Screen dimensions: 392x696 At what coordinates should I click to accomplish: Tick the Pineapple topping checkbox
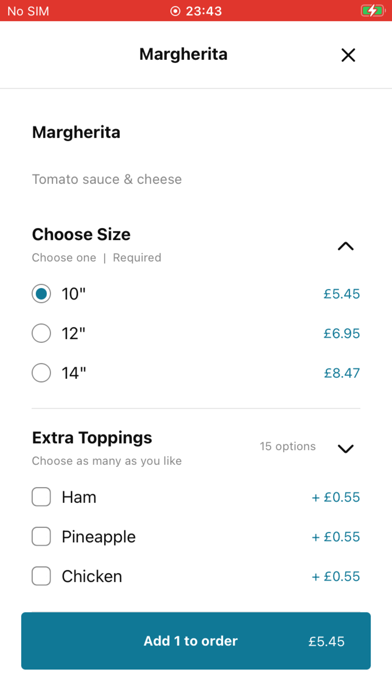41,537
